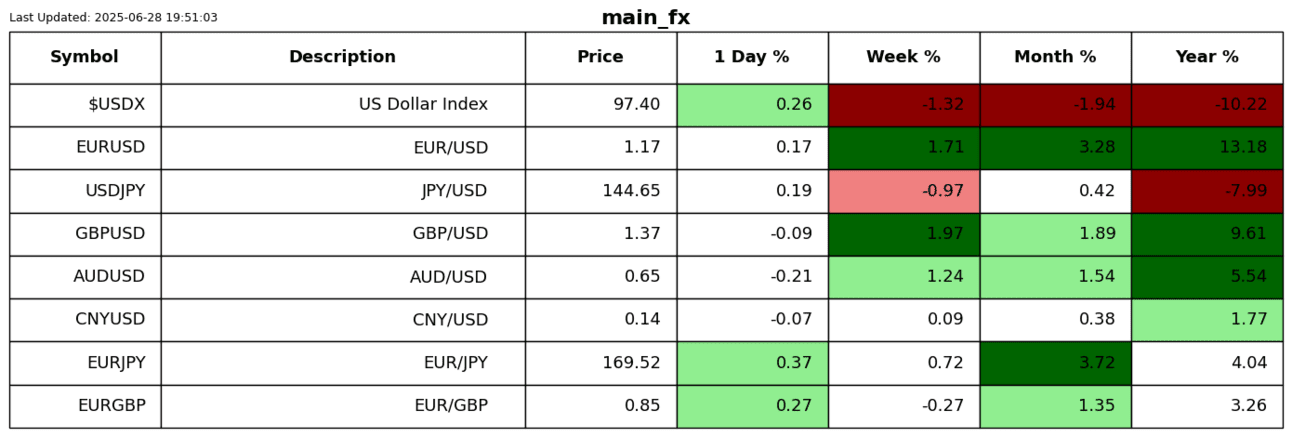Click the light green 0.37 day cell
This screenshot has width=1292, height=437.
(751, 363)
